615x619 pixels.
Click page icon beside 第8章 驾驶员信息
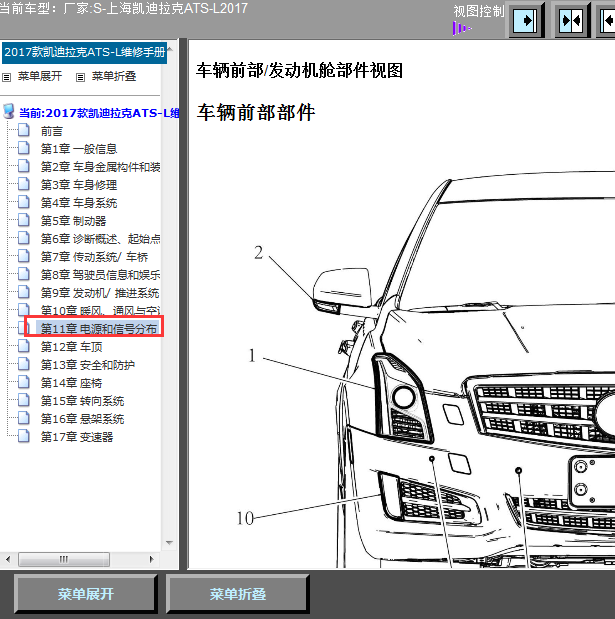coord(24,274)
